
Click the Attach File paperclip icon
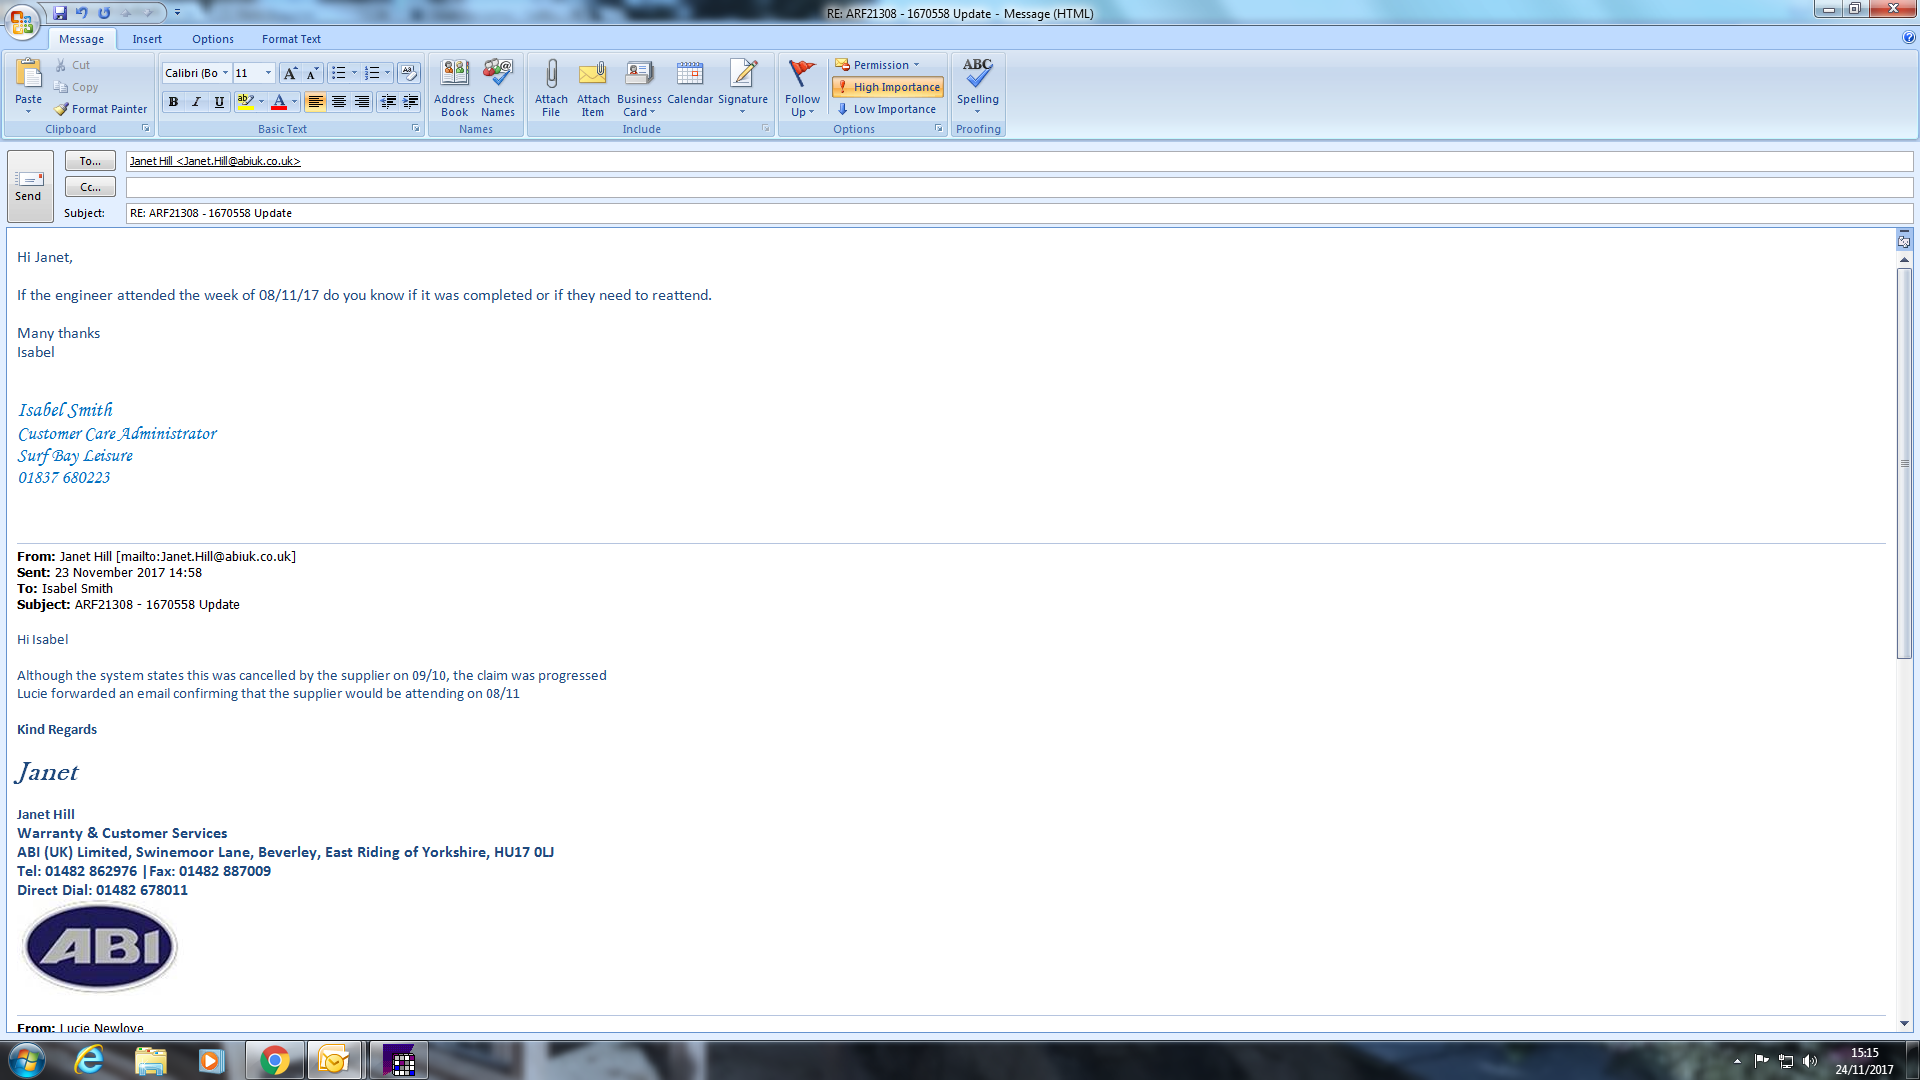(x=551, y=75)
